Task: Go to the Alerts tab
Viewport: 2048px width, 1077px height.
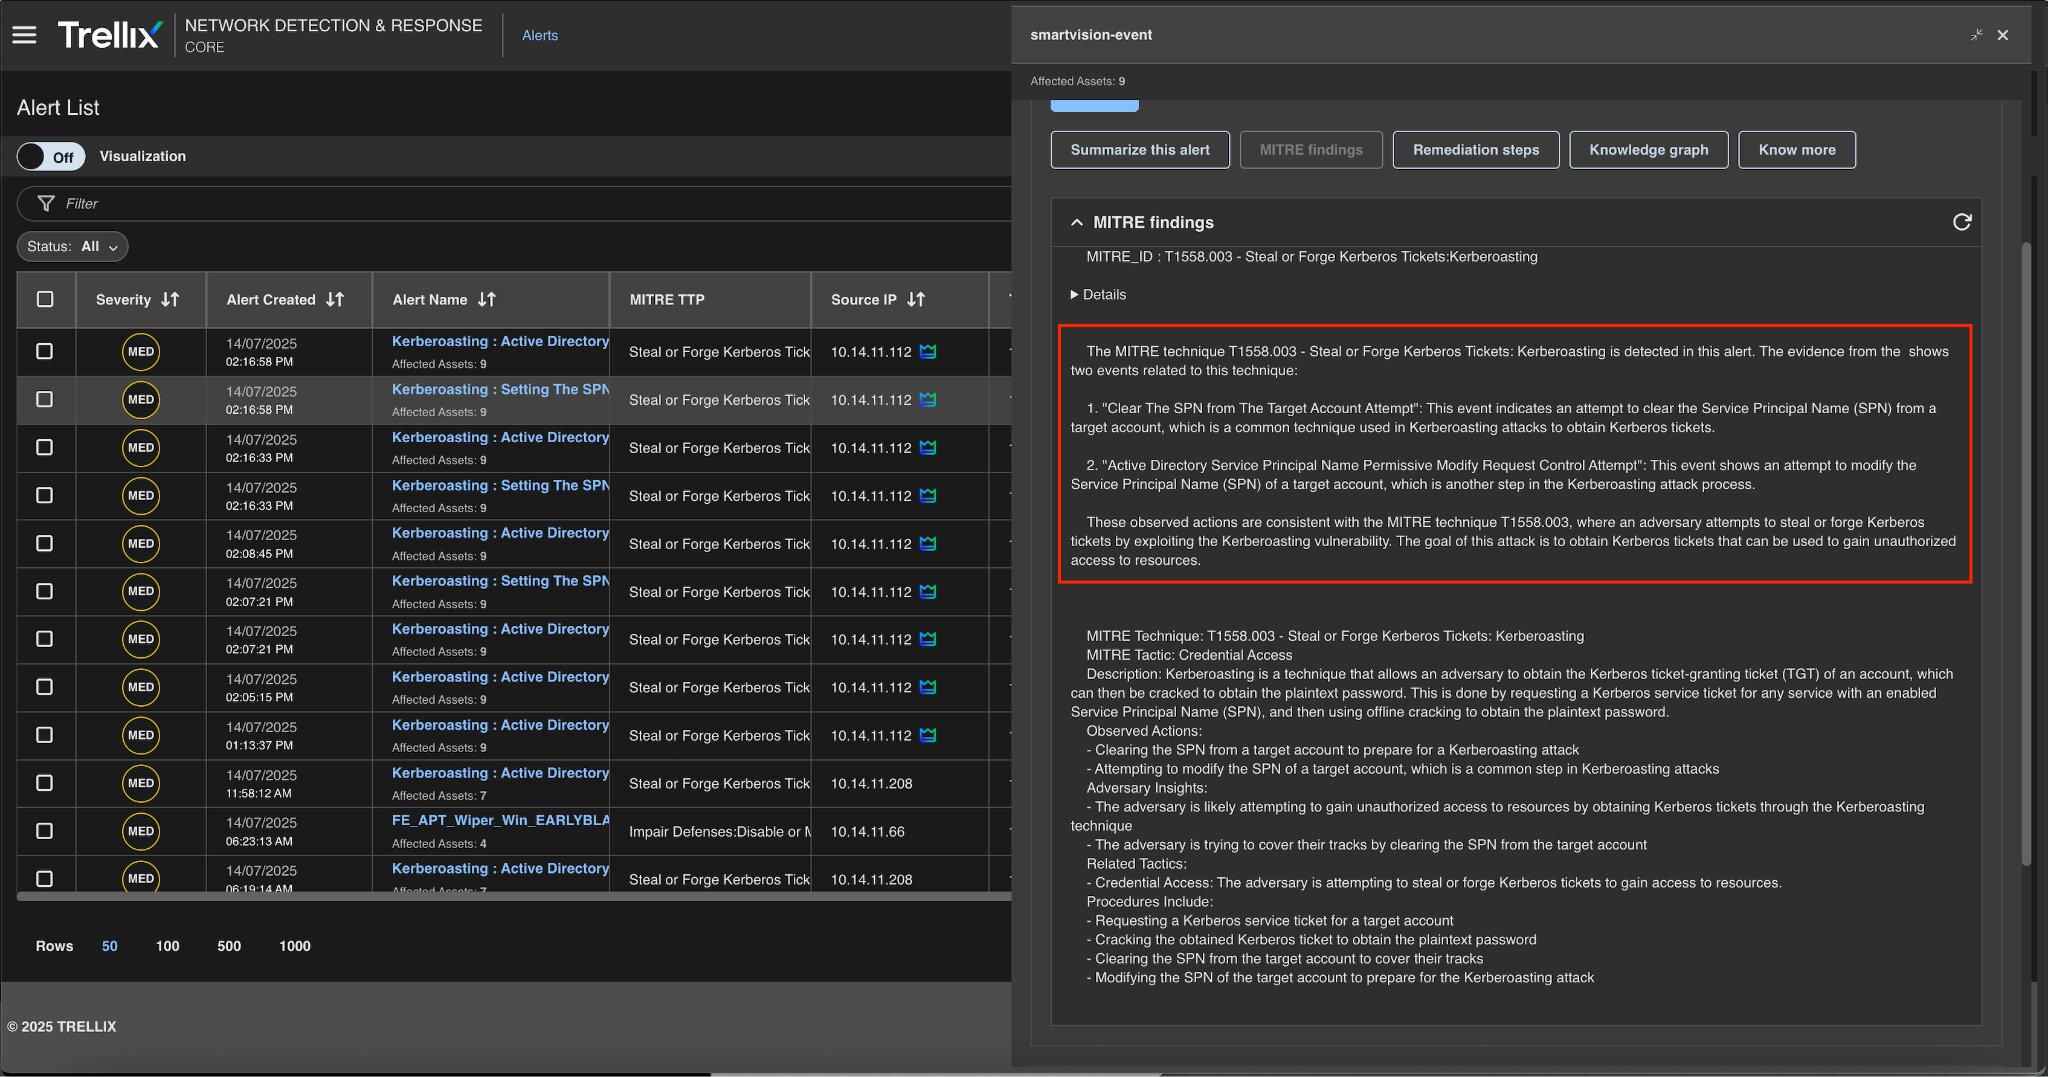Action: 540,35
